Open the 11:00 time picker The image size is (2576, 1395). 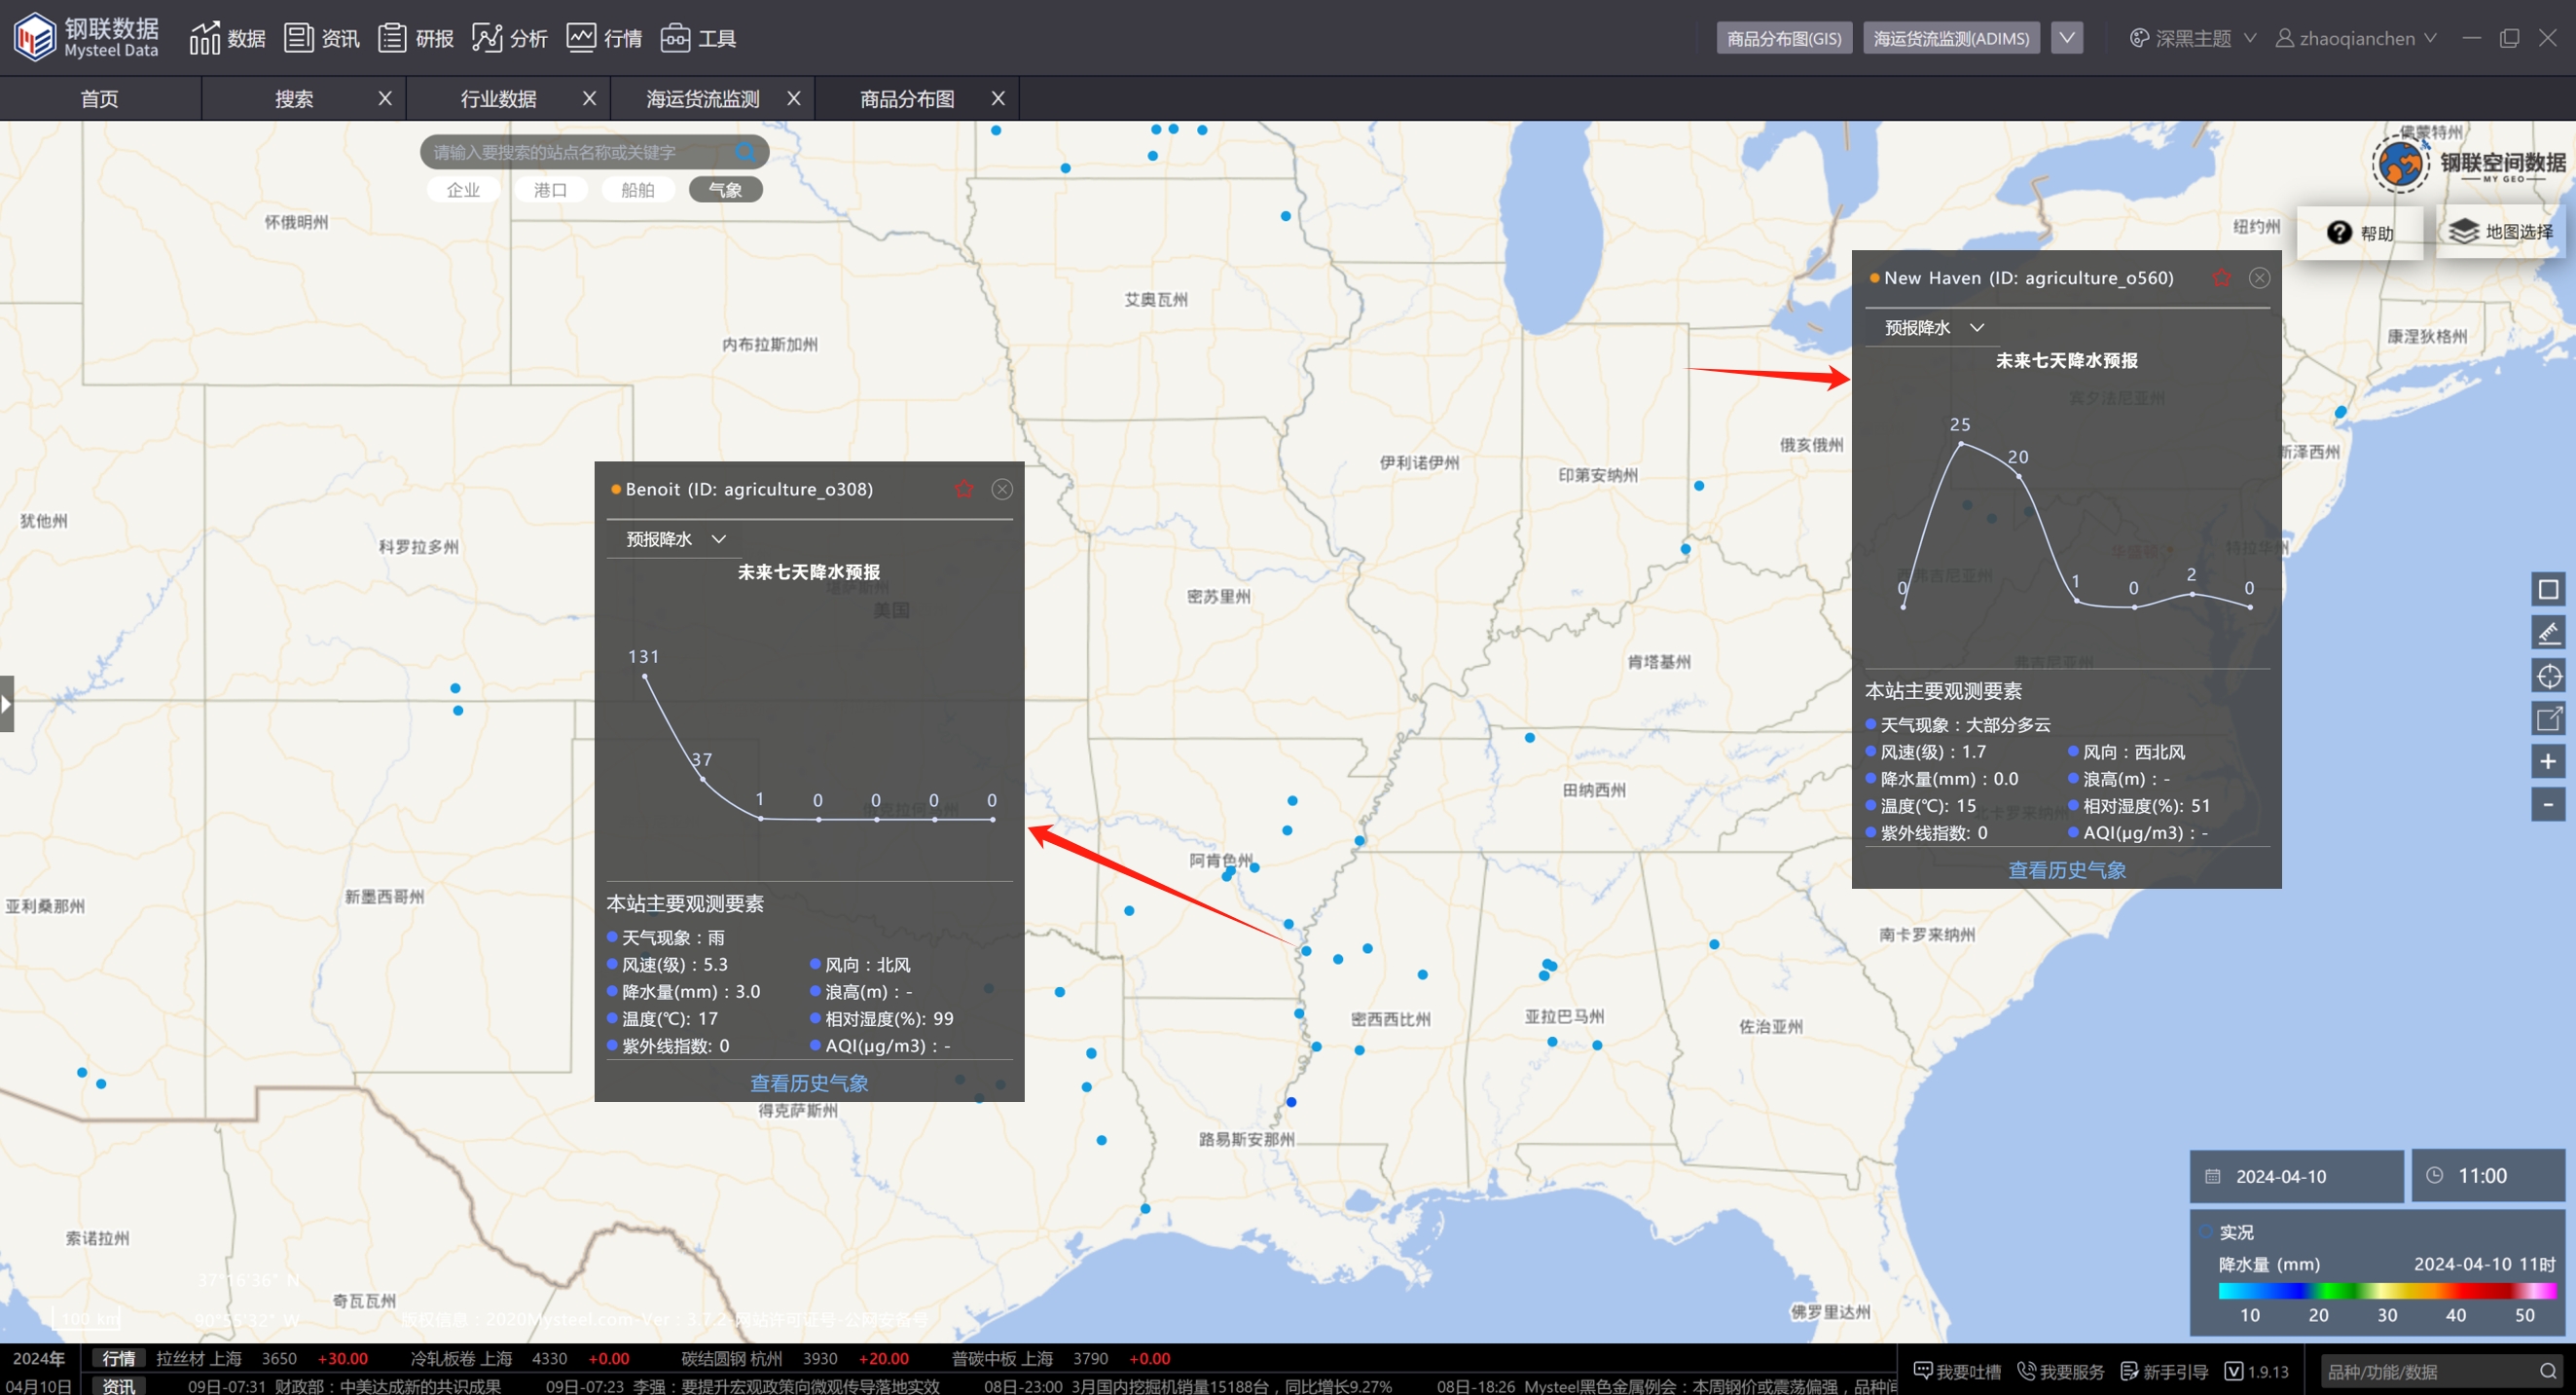pyautogui.click(x=2488, y=1176)
